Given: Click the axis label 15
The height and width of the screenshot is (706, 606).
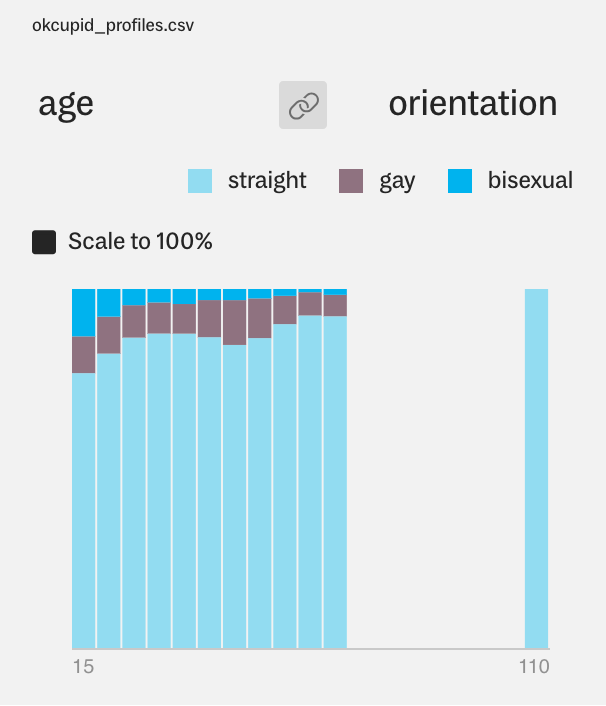Looking at the screenshot, I should [83, 666].
